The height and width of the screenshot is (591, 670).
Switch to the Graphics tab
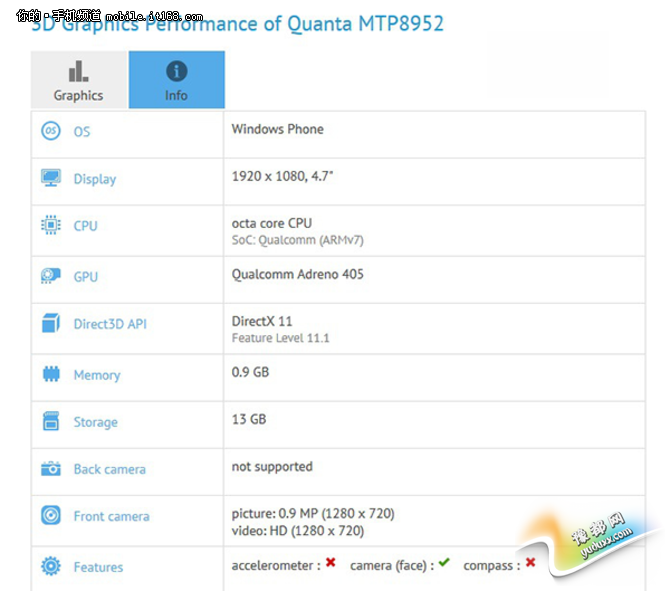pos(79,81)
